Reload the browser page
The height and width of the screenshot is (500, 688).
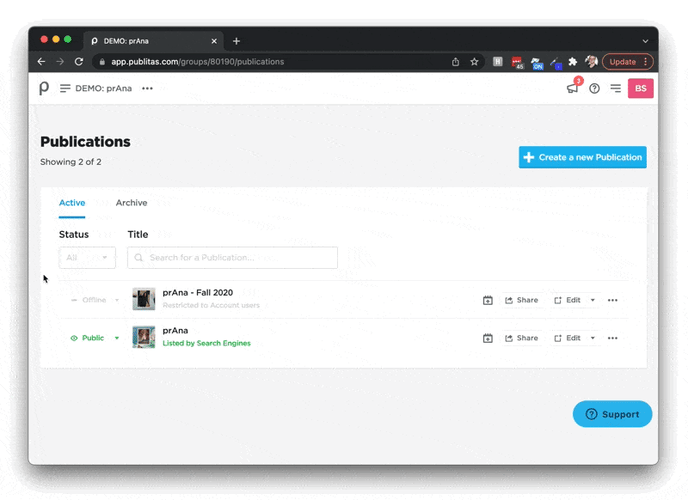(79, 61)
